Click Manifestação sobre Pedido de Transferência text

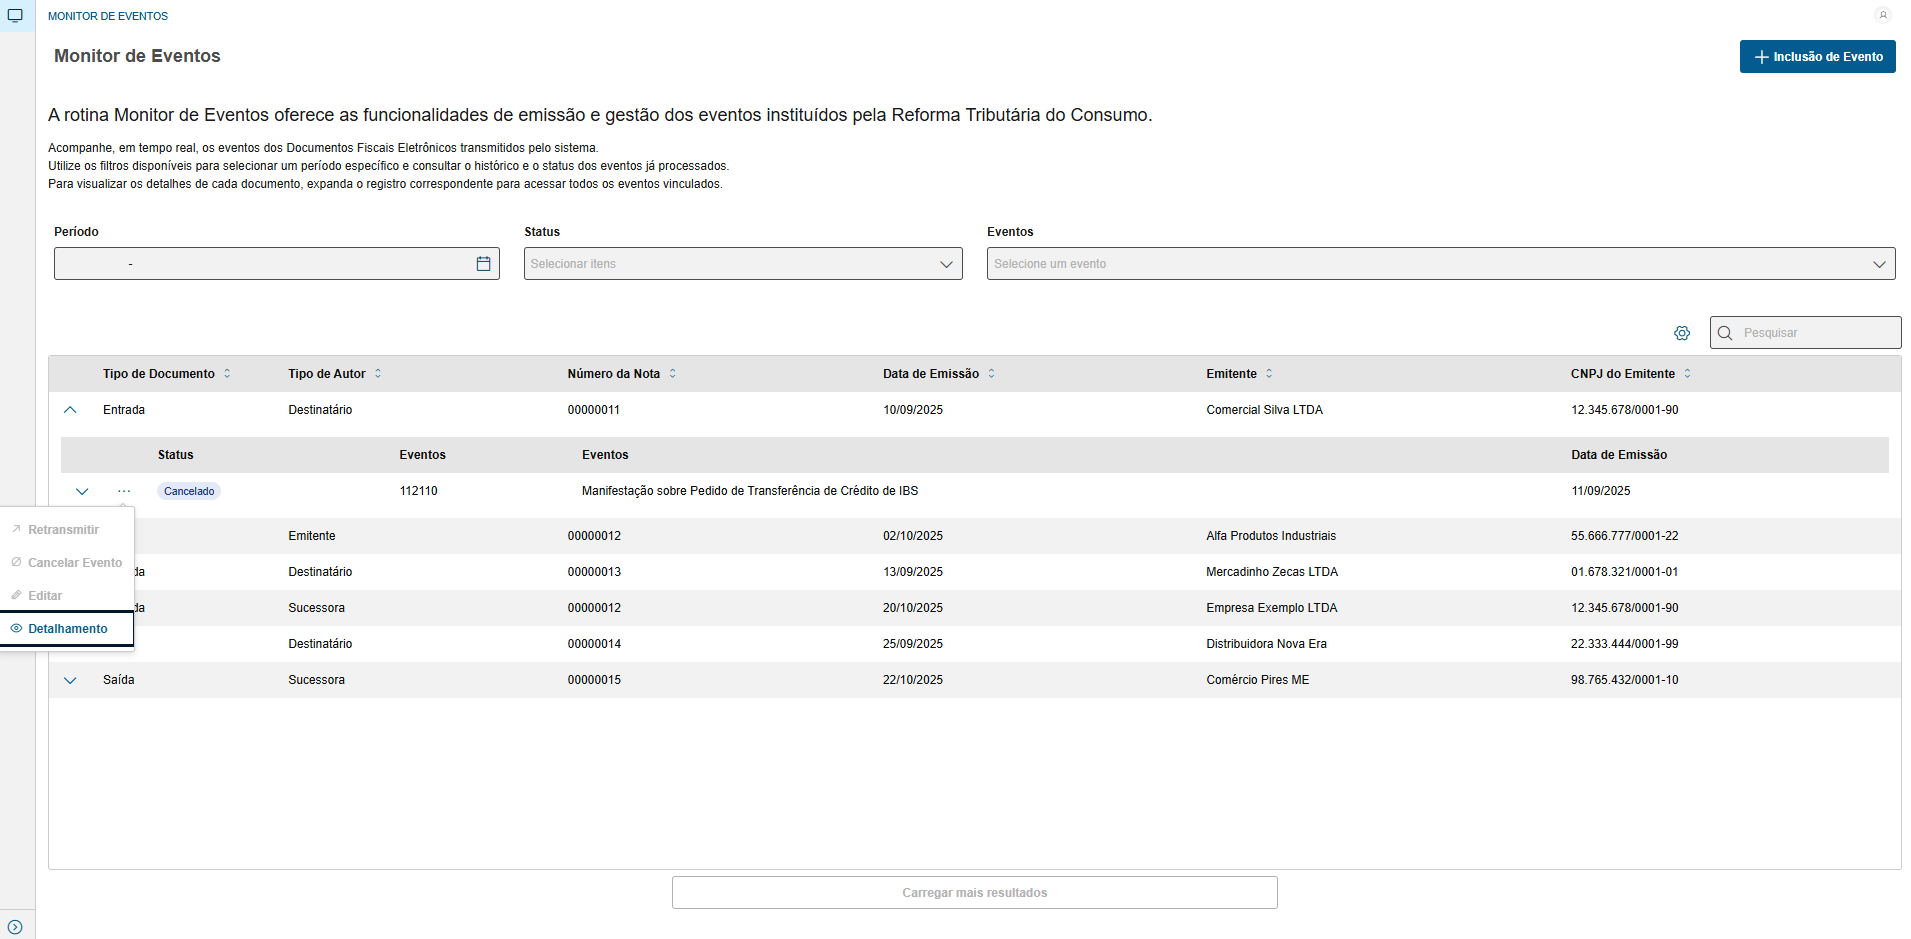click(x=750, y=491)
